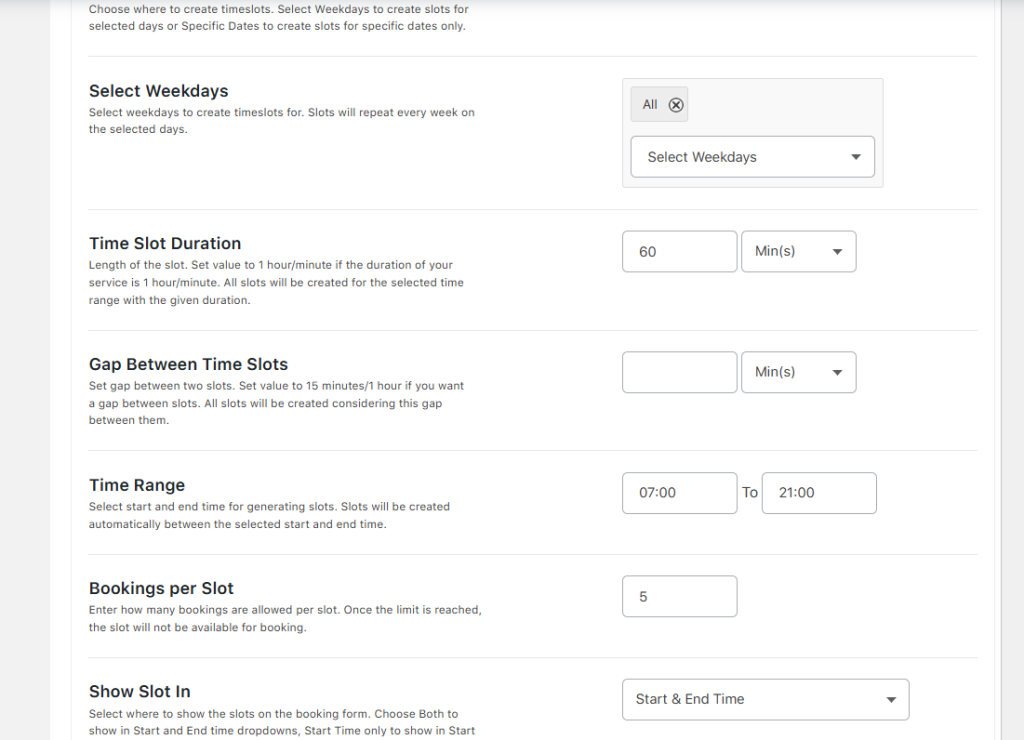Click the "To" label between time fields

[750, 493]
